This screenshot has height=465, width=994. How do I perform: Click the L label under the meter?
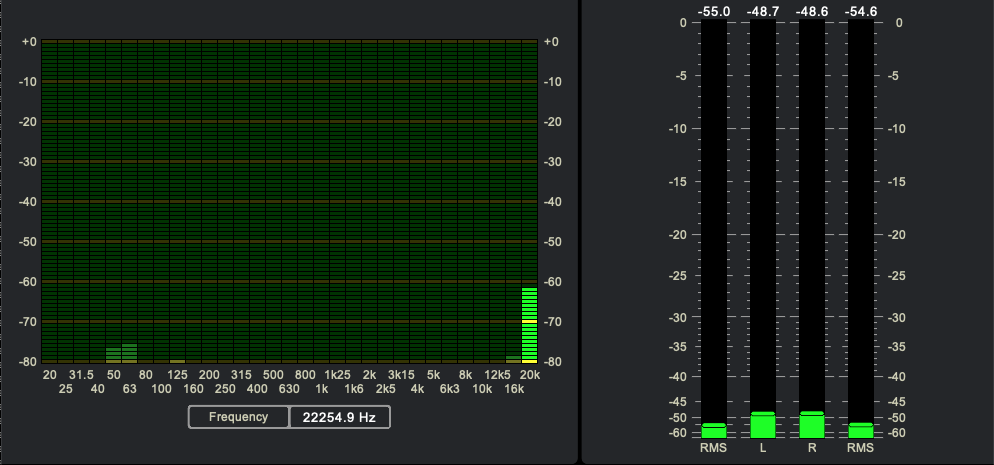click(x=763, y=448)
